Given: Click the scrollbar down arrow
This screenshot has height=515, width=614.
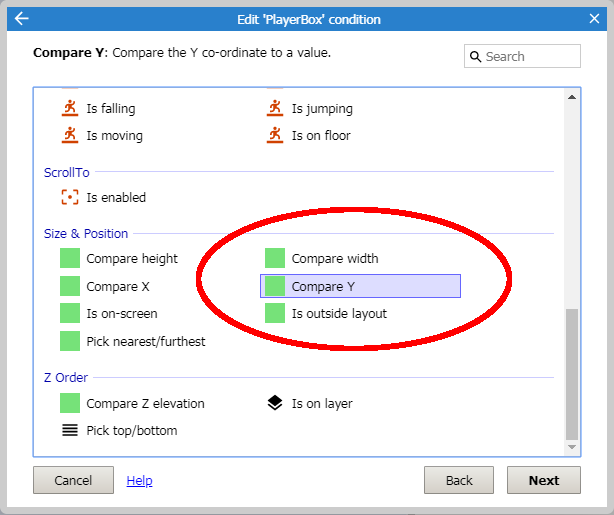Looking at the screenshot, I should tap(572, 448).
